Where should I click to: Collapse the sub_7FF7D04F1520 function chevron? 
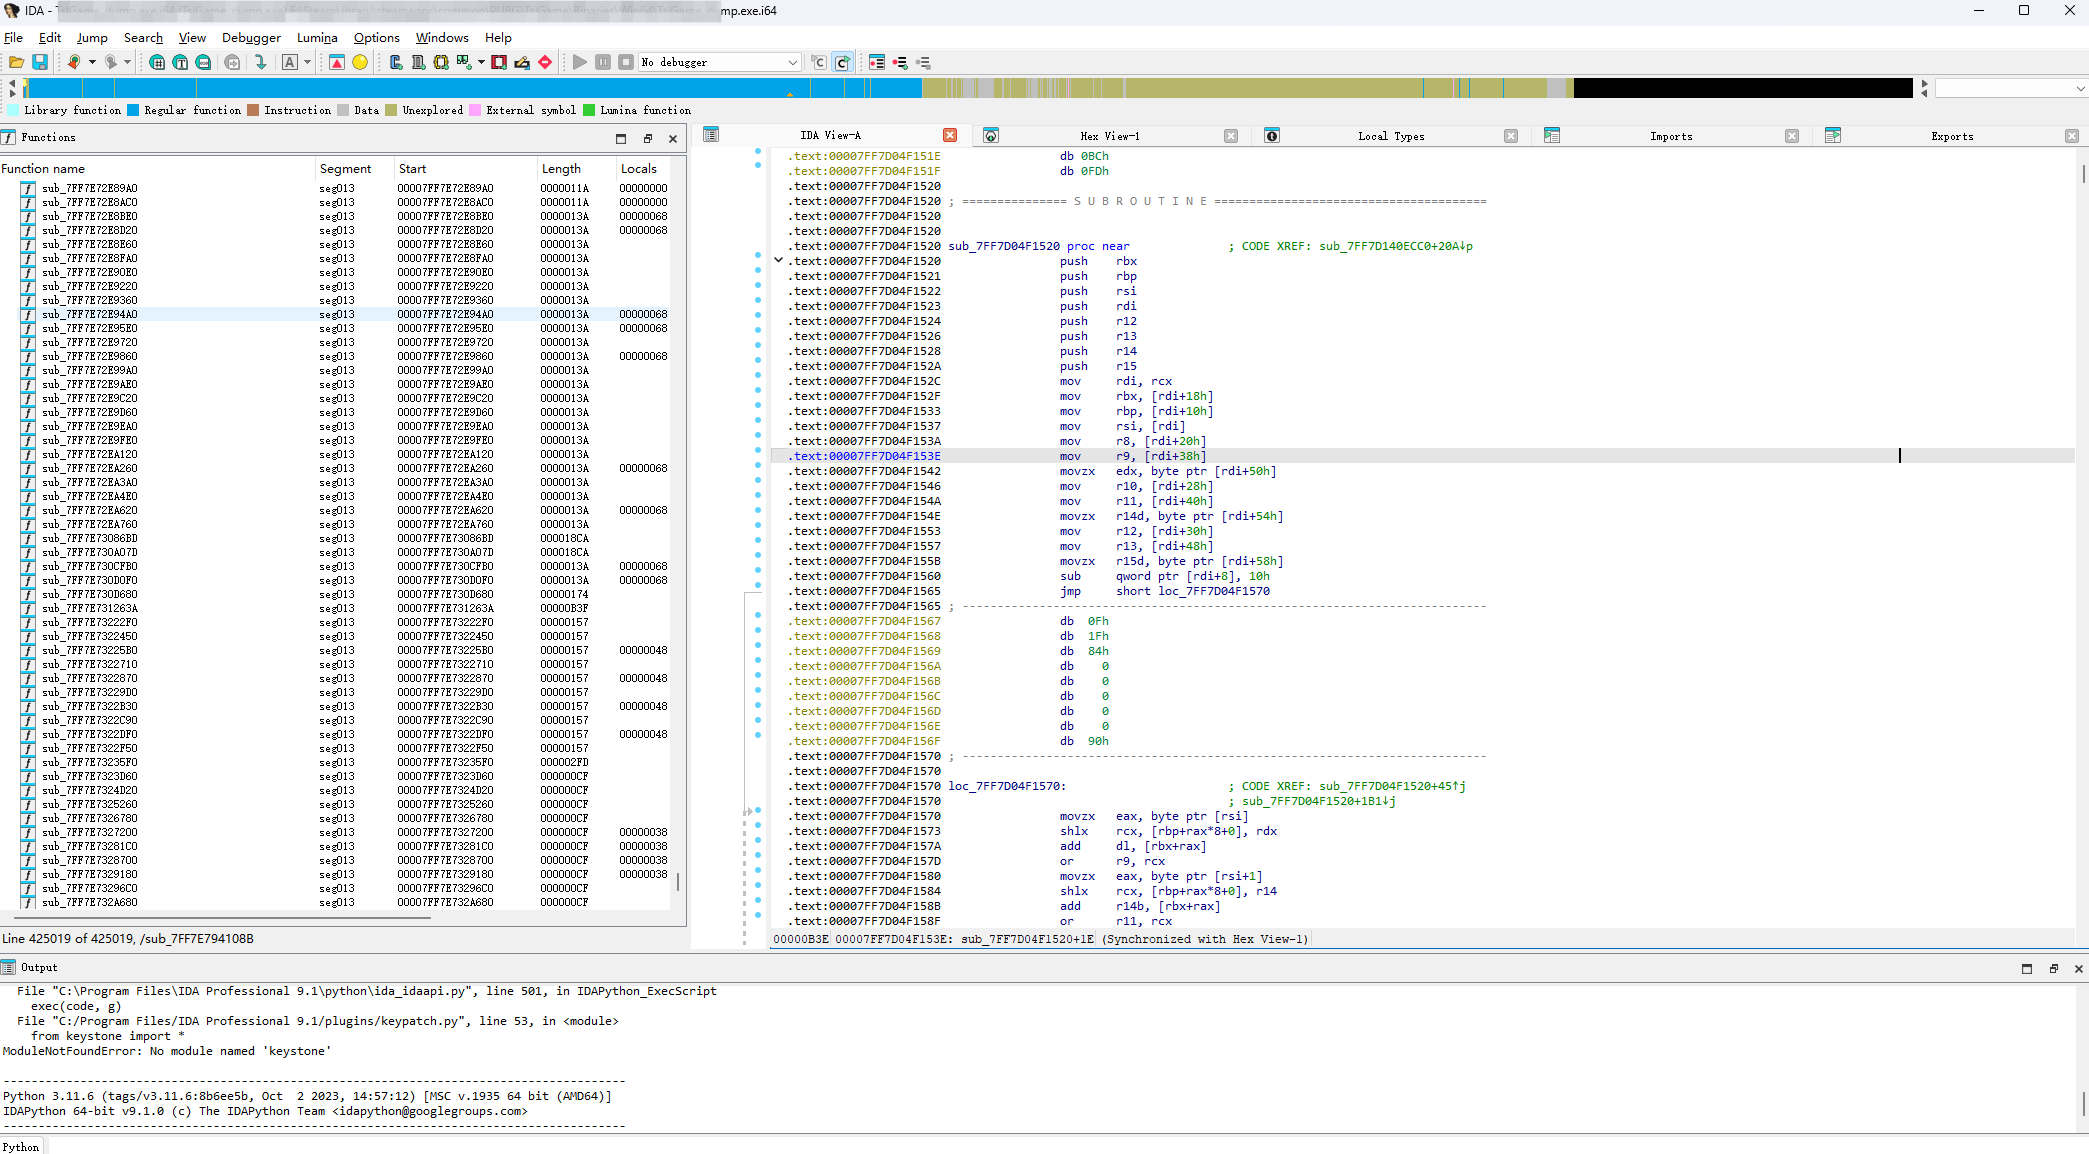tap(778, 260)
